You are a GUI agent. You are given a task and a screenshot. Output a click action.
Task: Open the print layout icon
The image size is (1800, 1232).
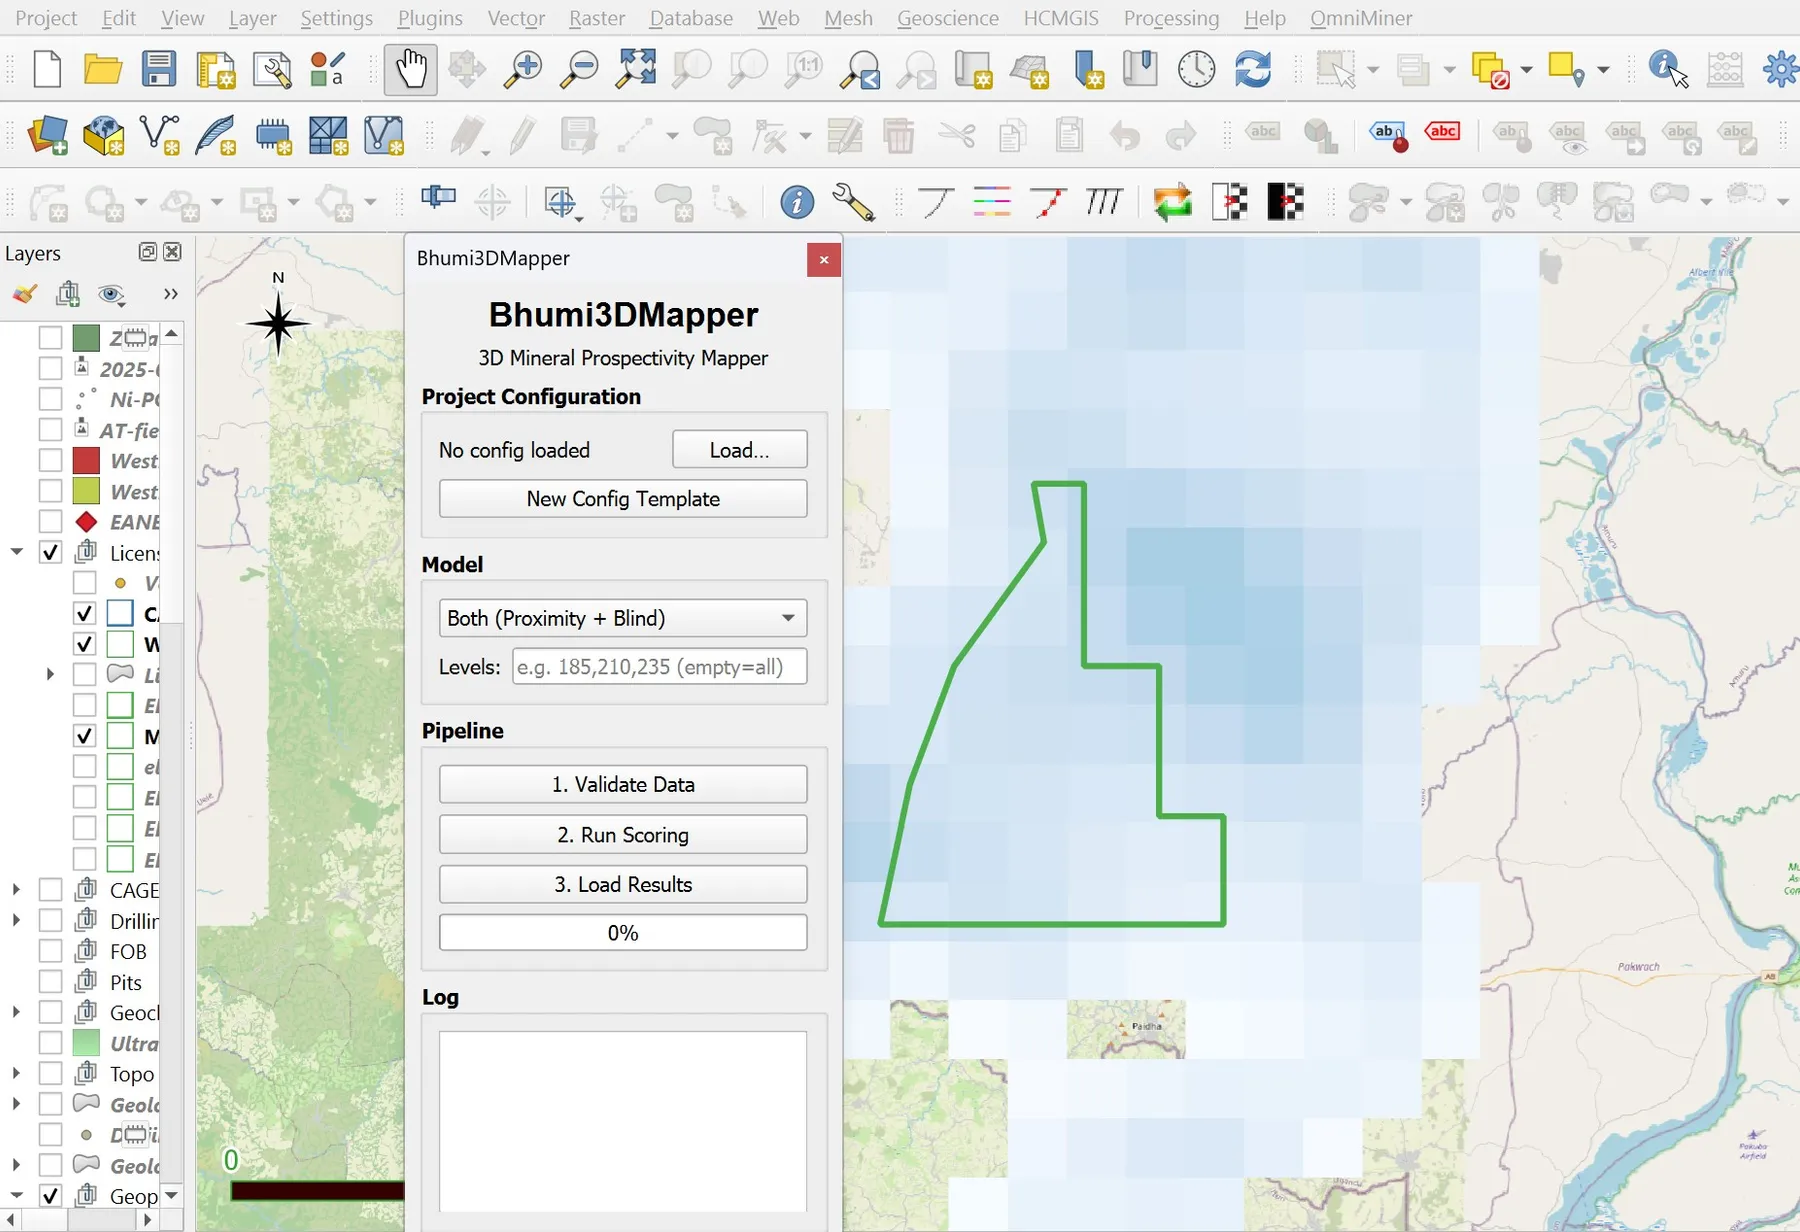click(x=216, y=69)
